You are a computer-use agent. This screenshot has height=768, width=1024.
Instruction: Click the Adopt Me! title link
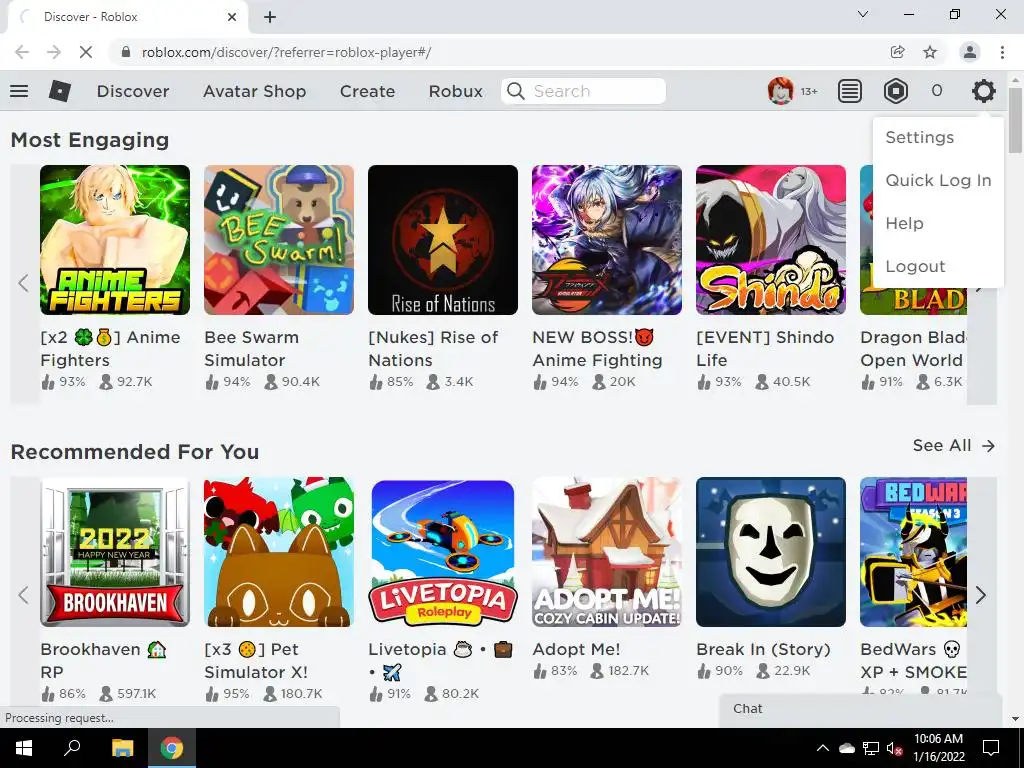[576, 649]
